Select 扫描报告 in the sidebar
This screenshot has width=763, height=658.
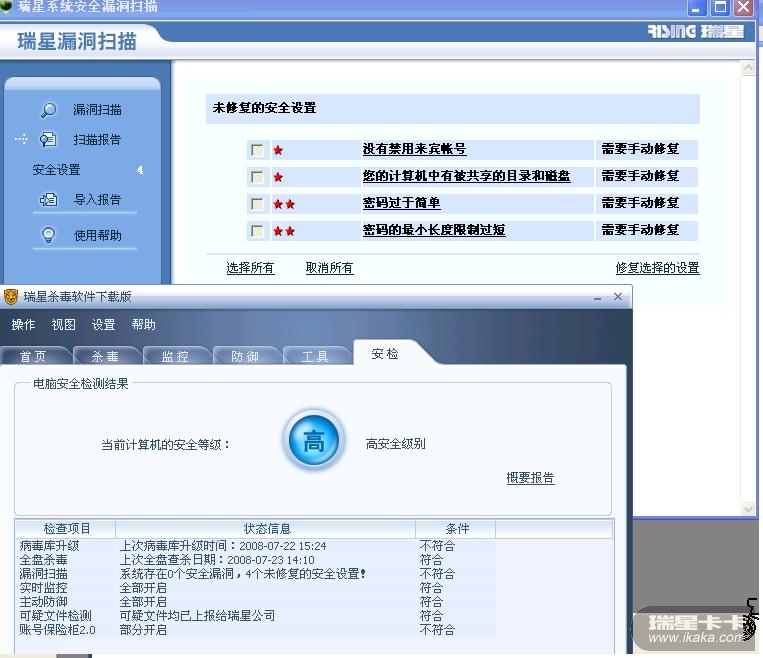[97, 140]
